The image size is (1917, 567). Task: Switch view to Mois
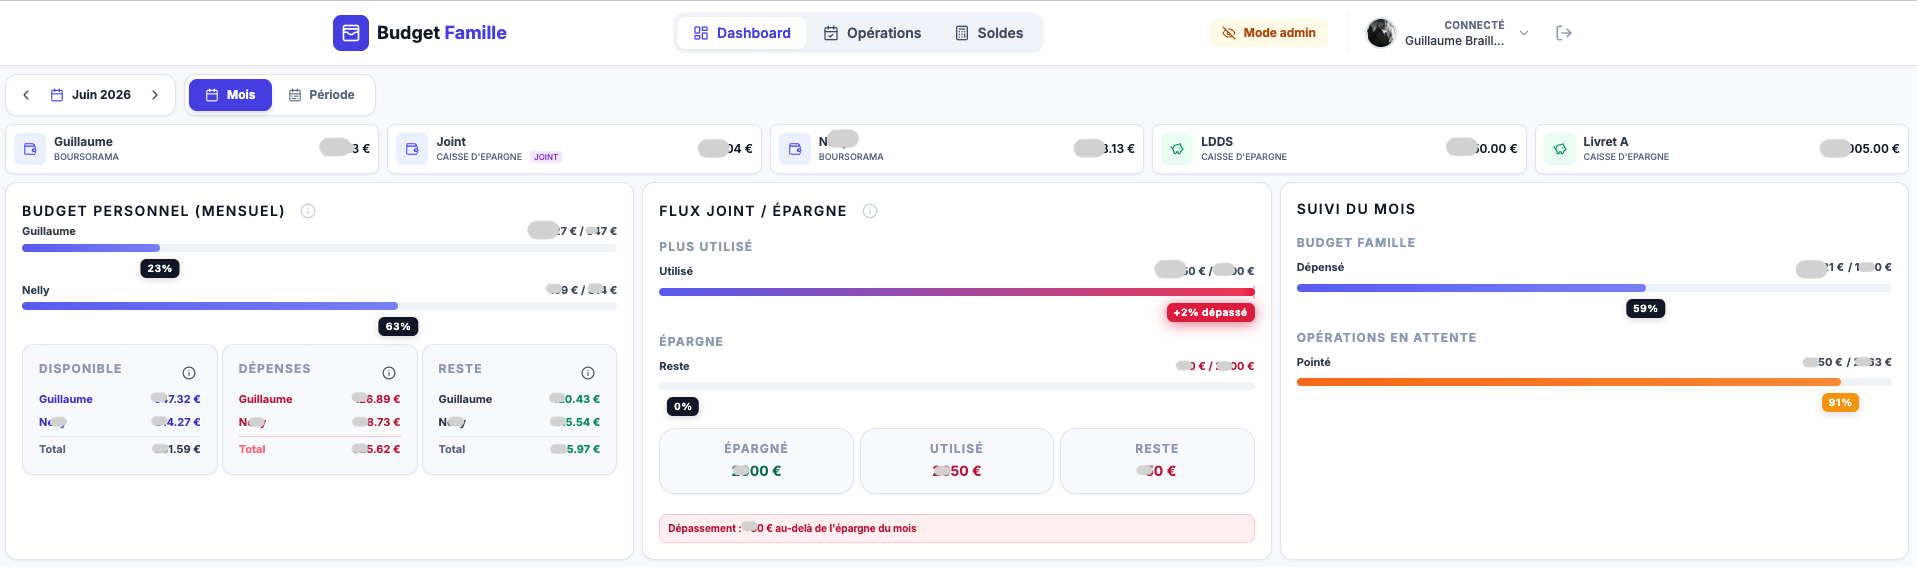(230, 95)
